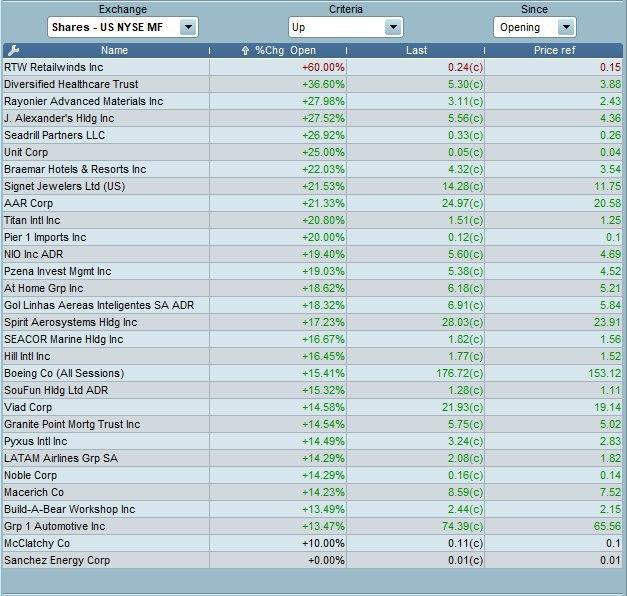Click the +19.40% change for NIO
627x596 pixels.
point(323,254)
